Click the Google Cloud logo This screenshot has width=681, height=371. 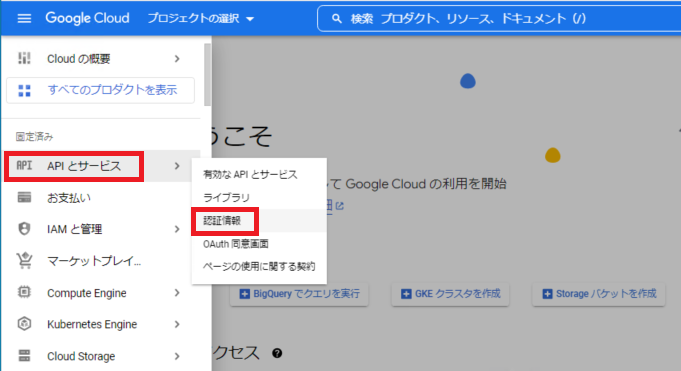87,18
